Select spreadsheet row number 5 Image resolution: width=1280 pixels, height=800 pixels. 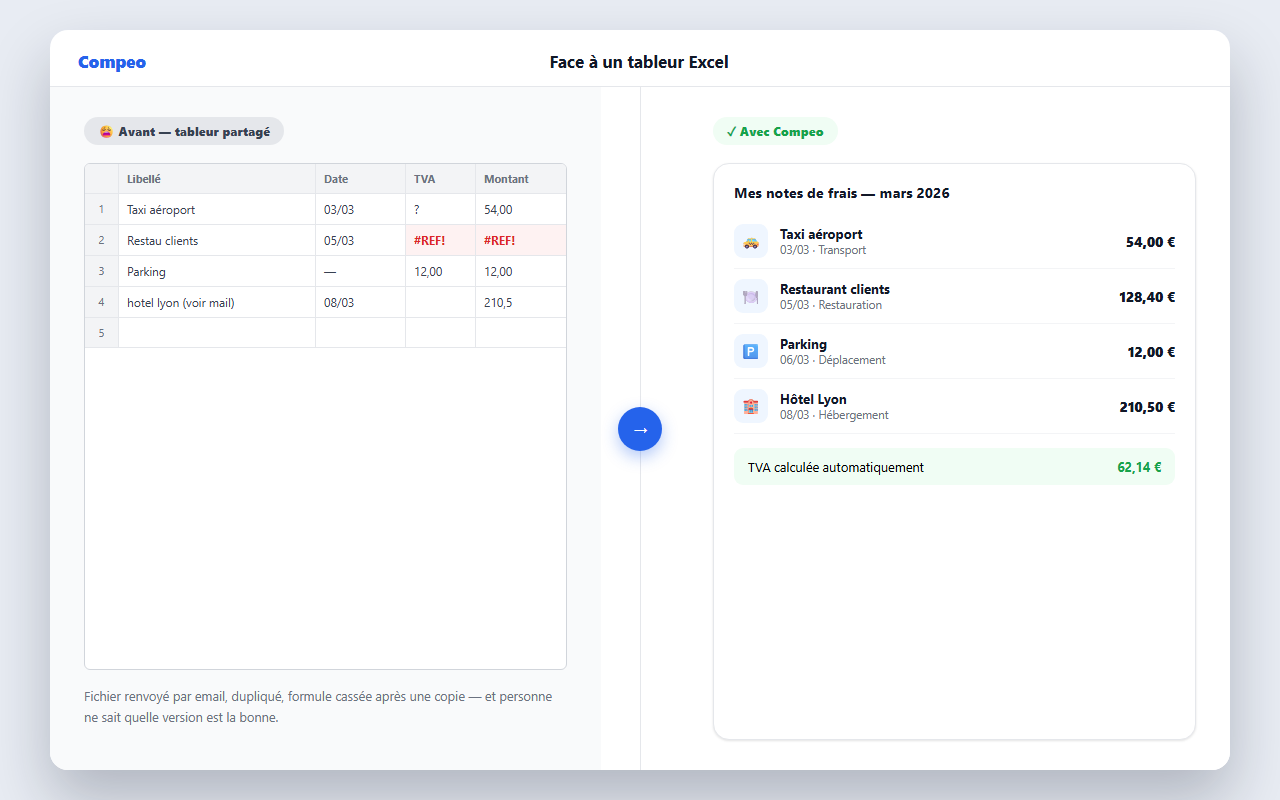(101, 333)
